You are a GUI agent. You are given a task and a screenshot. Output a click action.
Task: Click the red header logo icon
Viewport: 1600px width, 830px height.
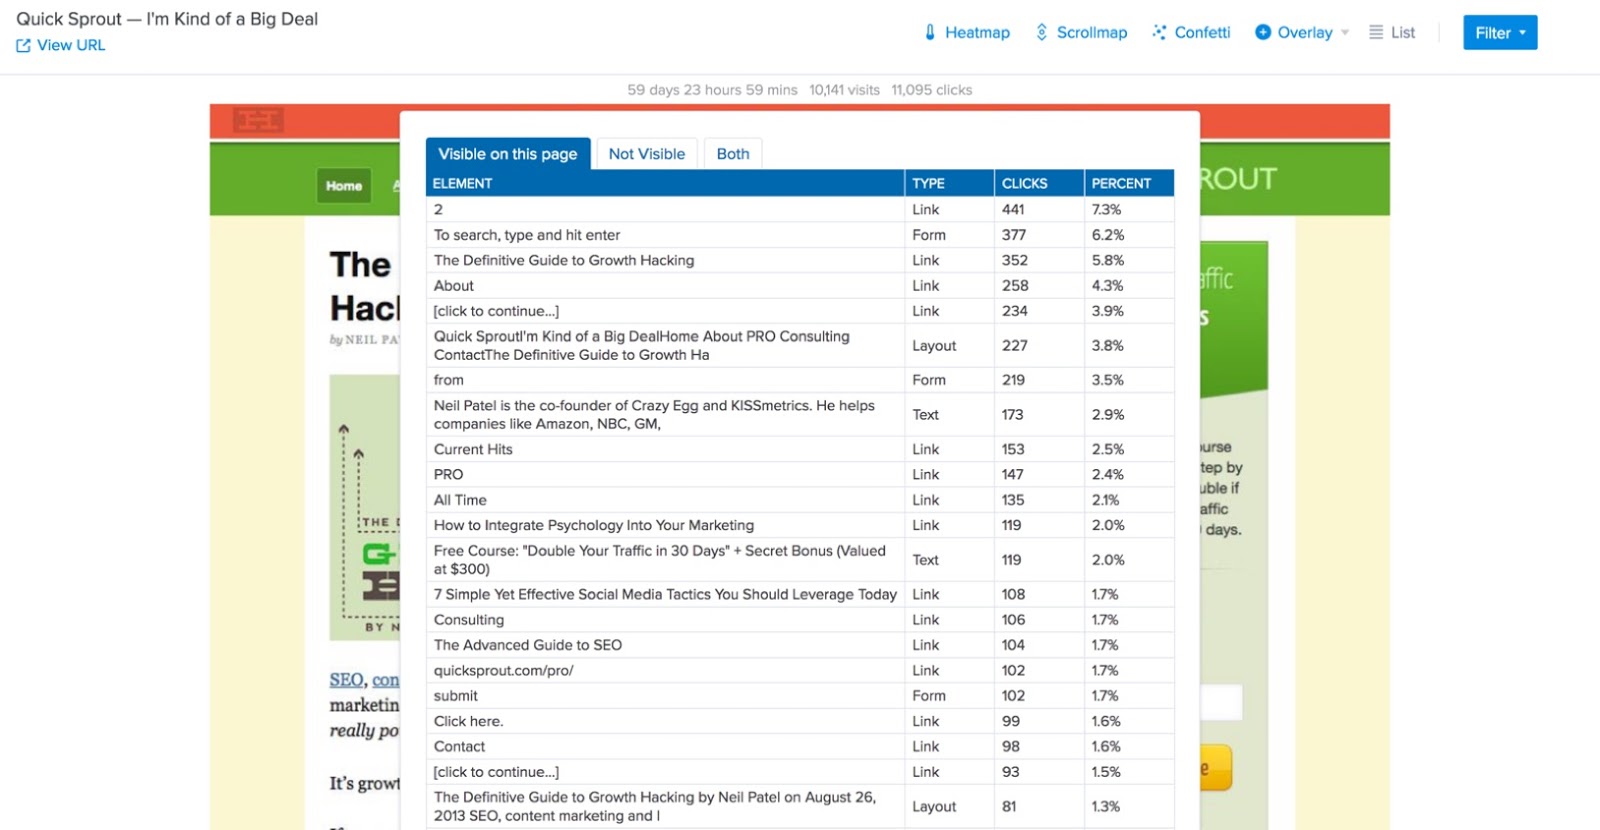pos(258,121)
